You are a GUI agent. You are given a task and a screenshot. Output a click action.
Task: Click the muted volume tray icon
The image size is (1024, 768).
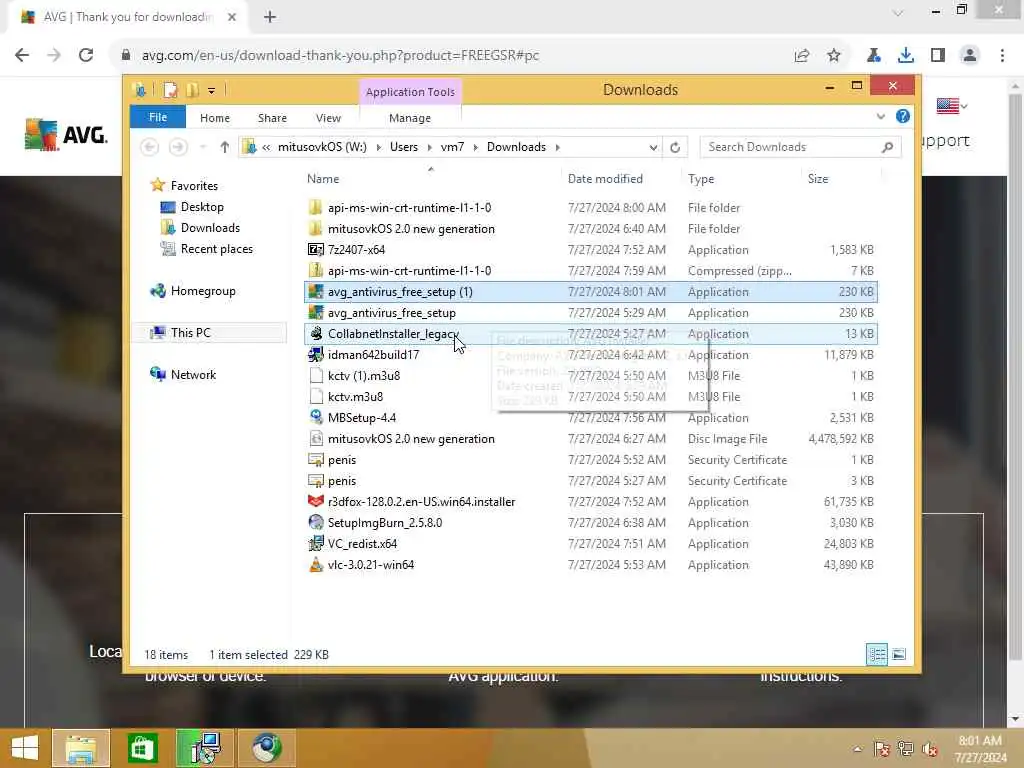(x=929, y=749)
